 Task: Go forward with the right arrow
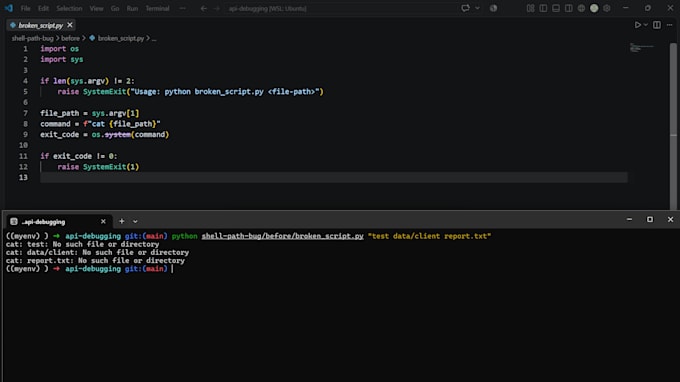[x=216, y=8]
